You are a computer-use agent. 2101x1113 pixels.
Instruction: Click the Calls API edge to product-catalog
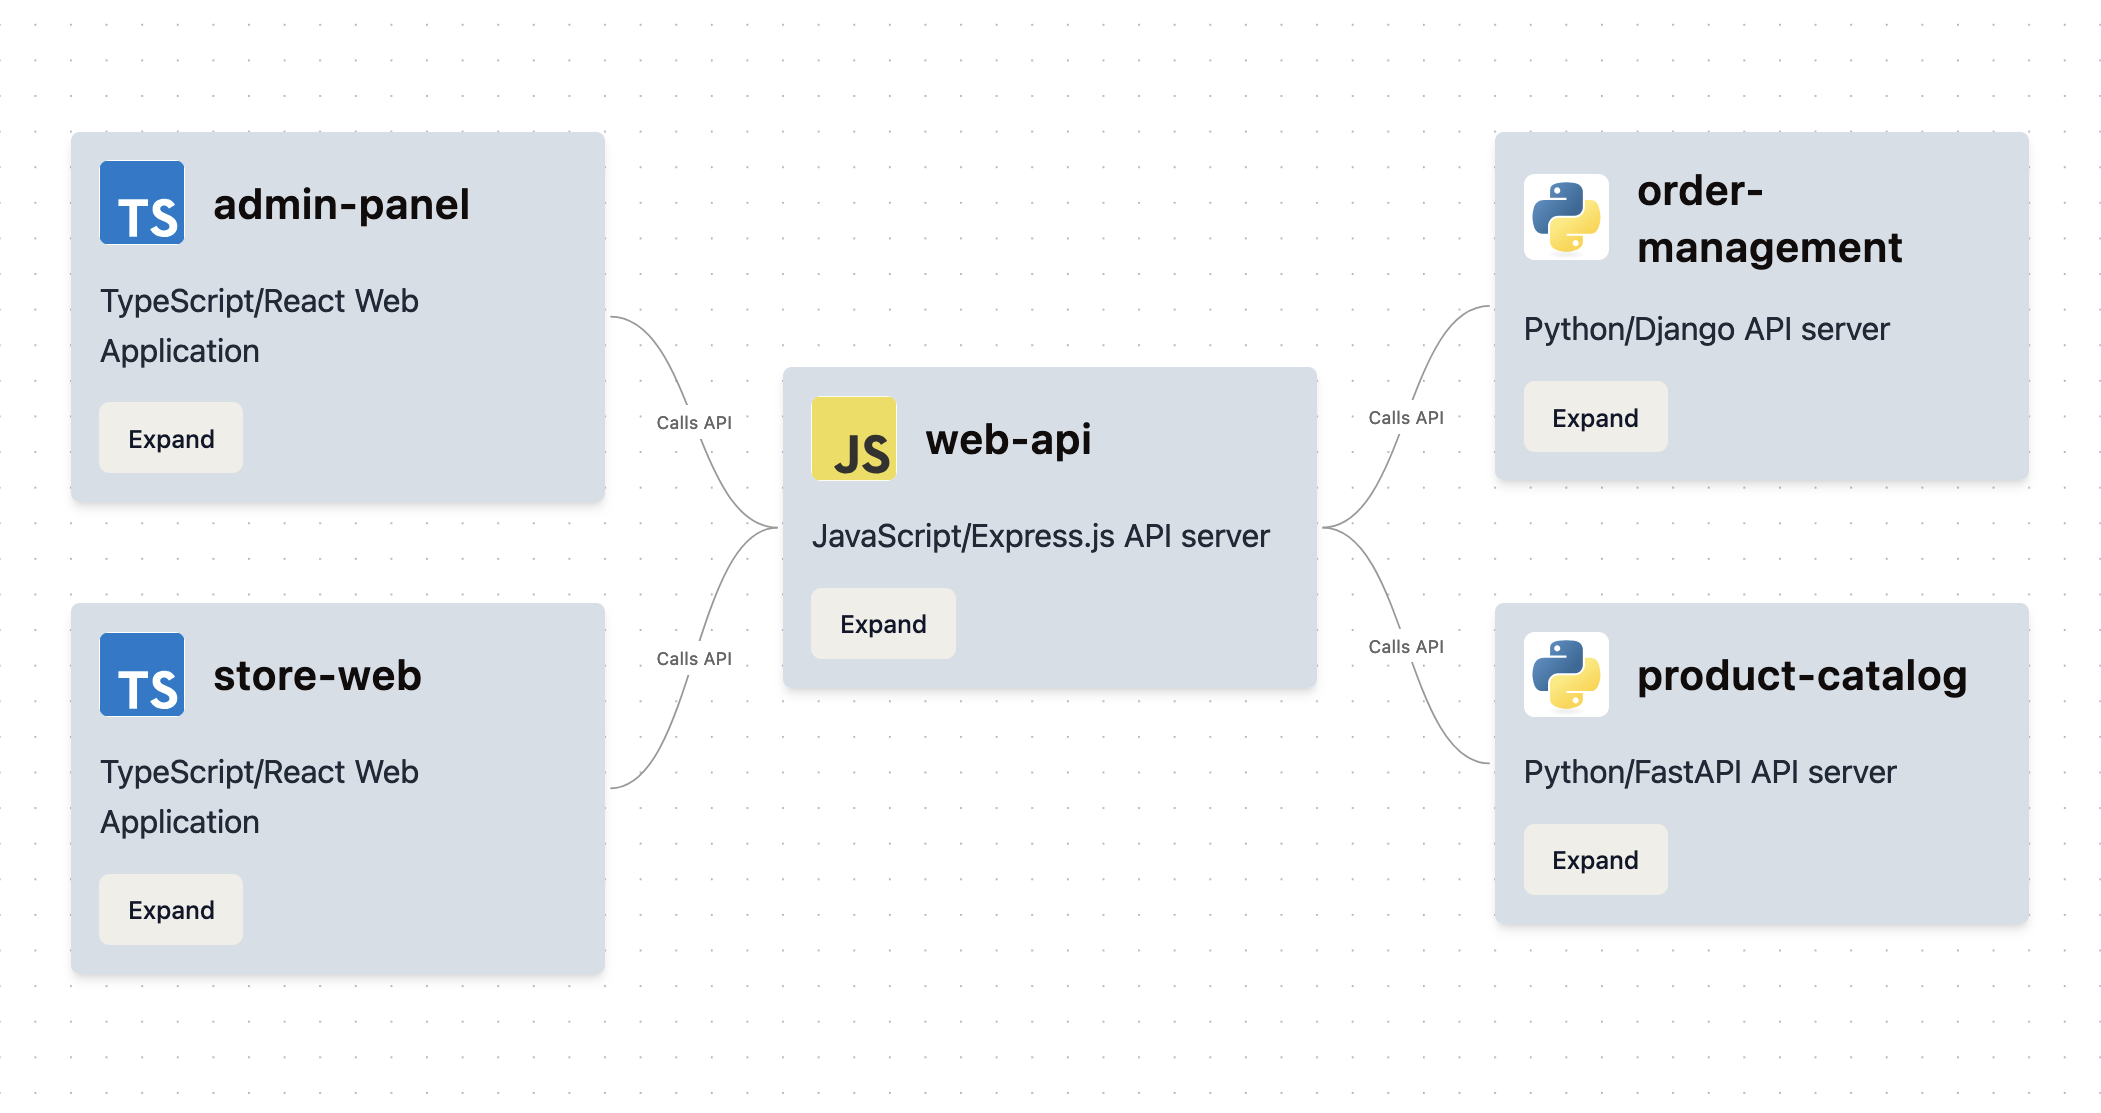[x=1406, y=646]
